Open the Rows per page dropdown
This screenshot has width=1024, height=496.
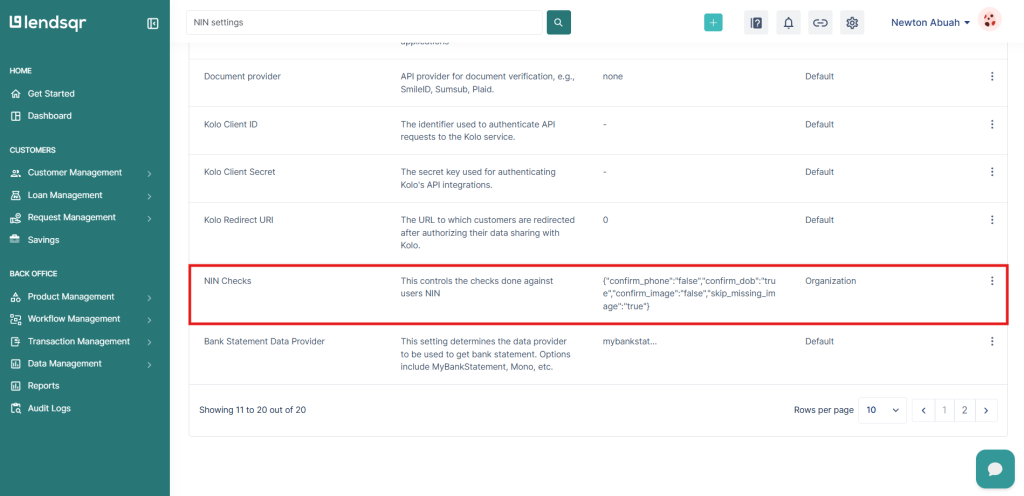click(x=883, y=410)
